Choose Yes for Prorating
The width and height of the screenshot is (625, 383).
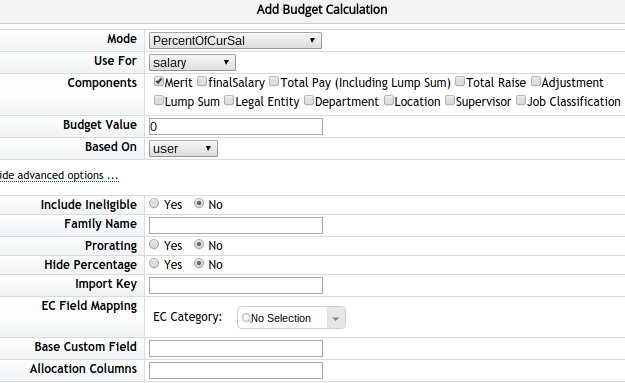154,244
